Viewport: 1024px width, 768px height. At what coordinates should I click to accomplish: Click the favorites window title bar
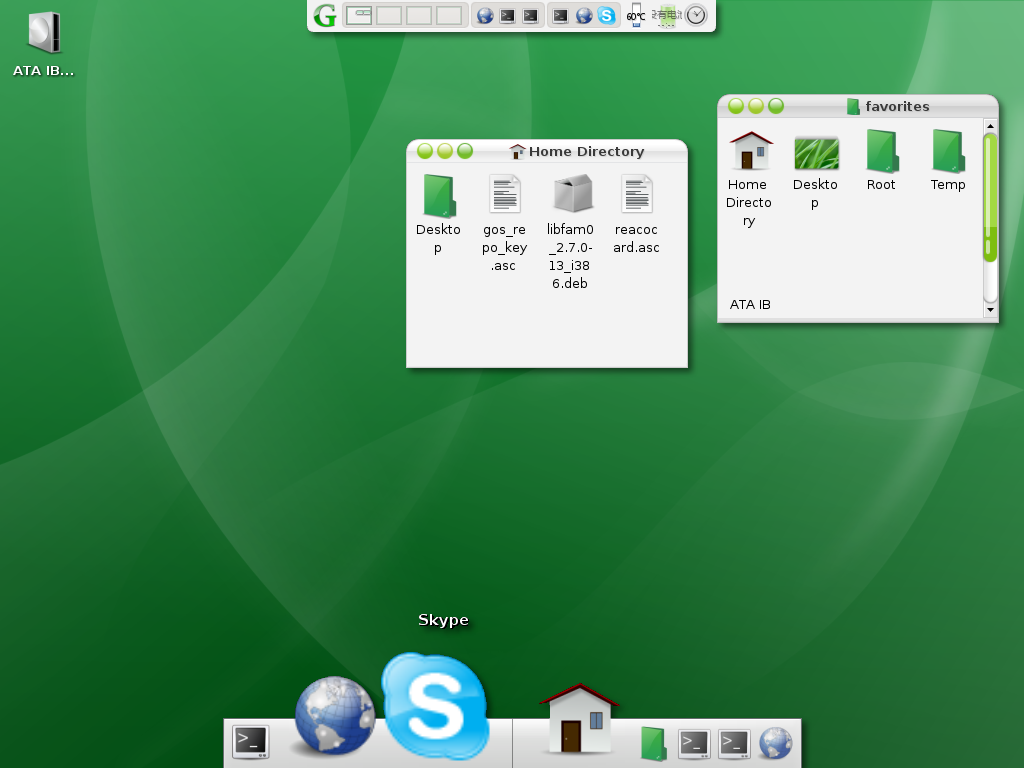(x=858, y=106)
